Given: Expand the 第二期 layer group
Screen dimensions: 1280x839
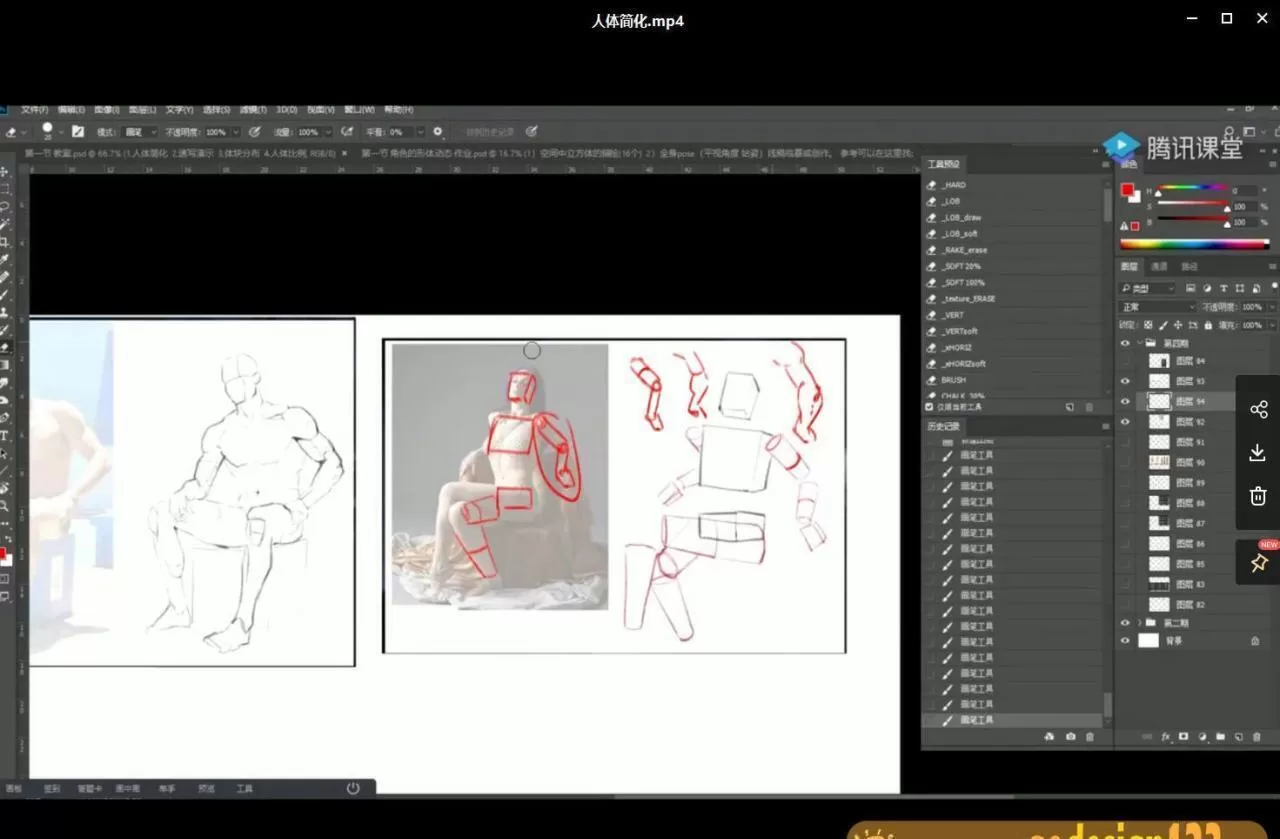Looking at the screenshot, I should click(1139, 623).
